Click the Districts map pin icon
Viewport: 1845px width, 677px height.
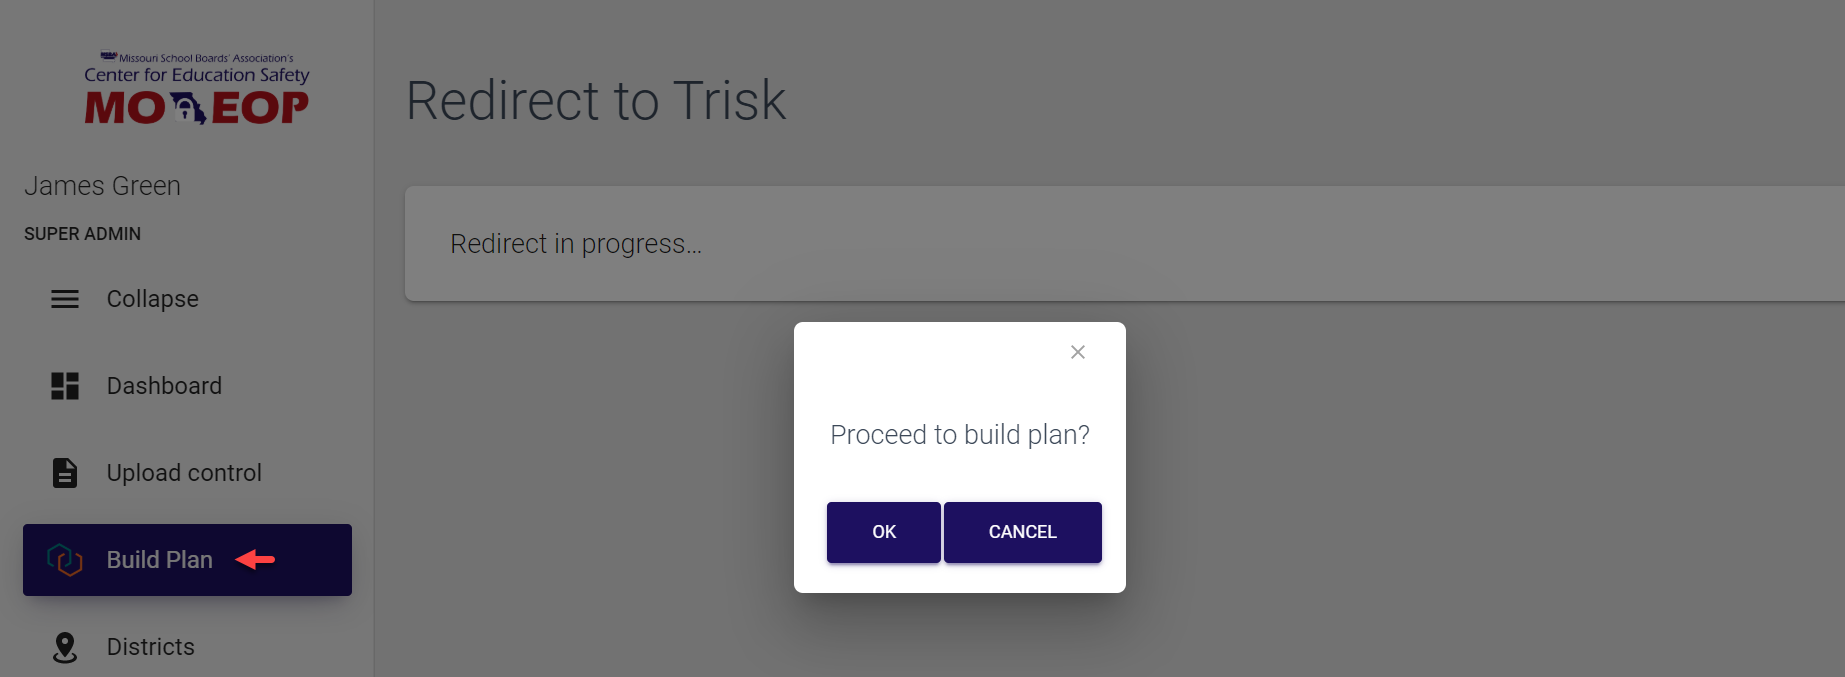[x=65, y=647]
